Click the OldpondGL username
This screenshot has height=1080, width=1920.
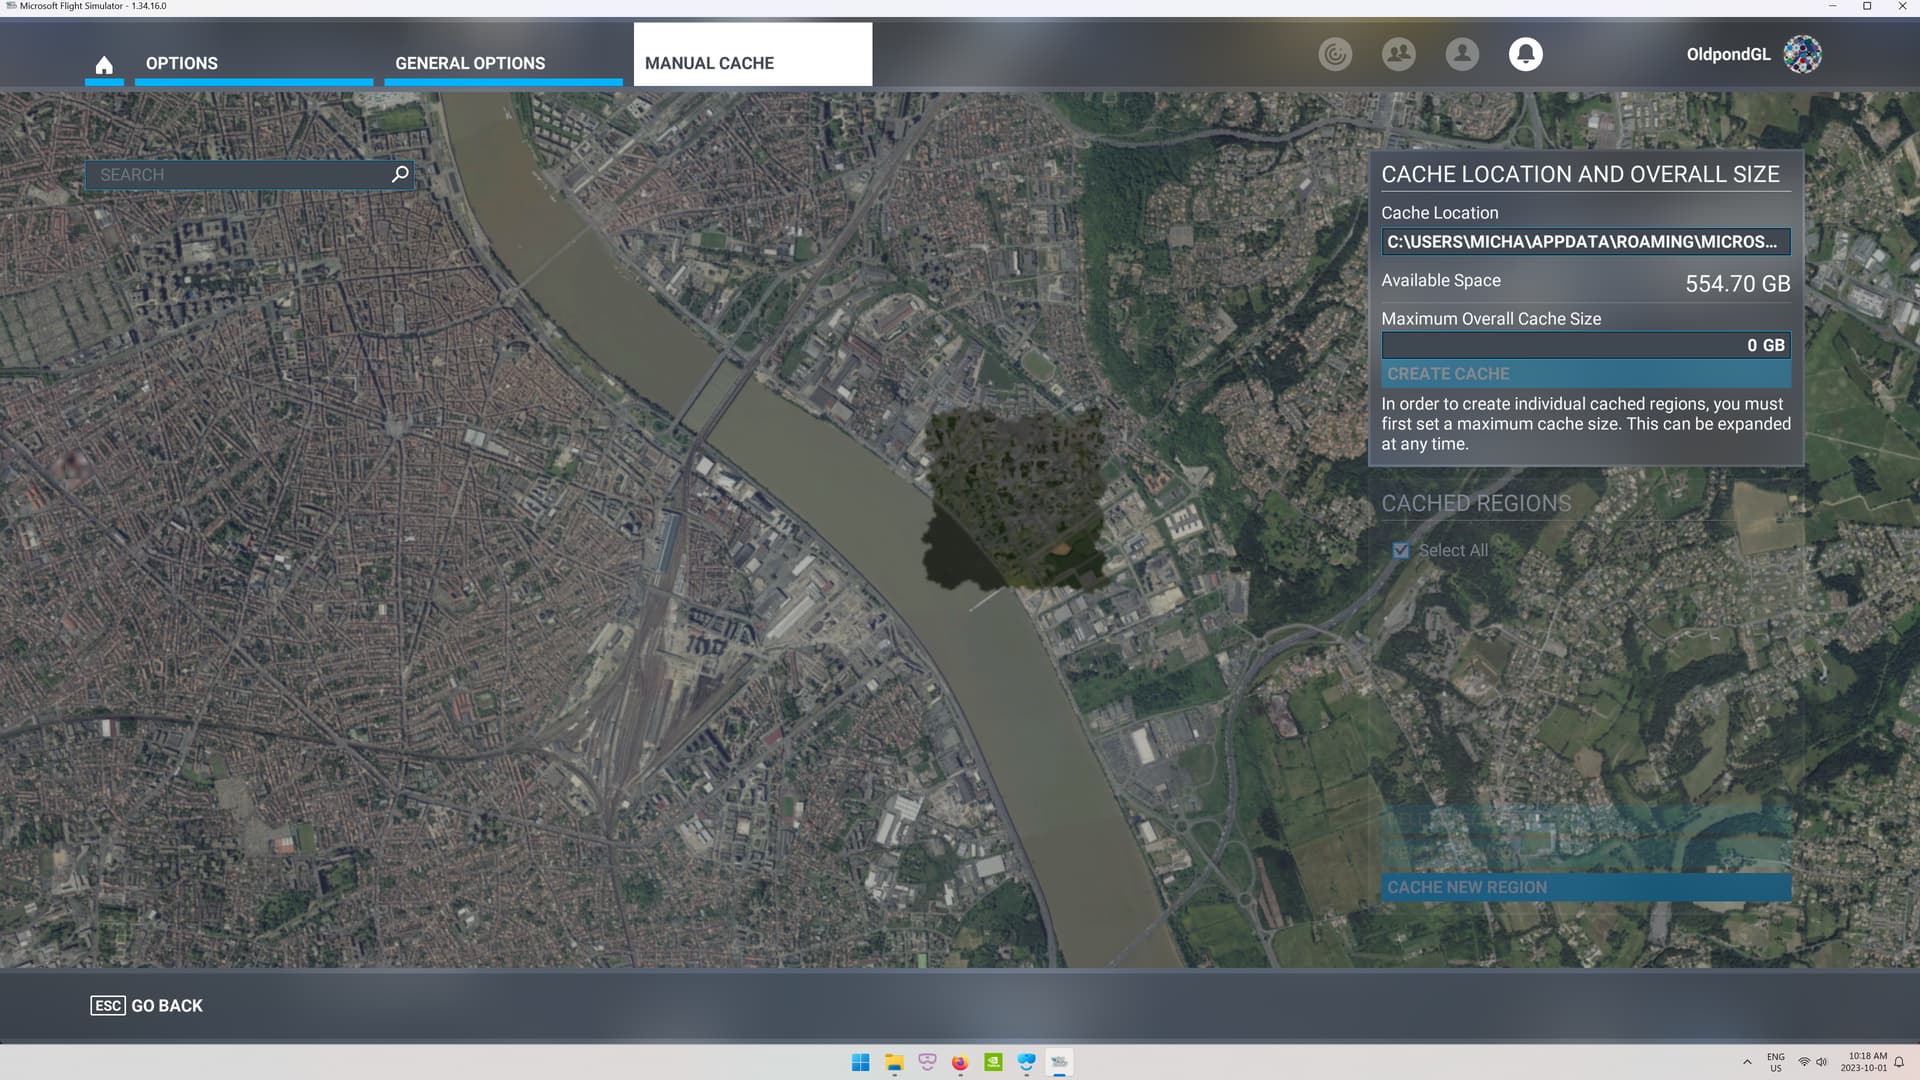coord(1728,54)
